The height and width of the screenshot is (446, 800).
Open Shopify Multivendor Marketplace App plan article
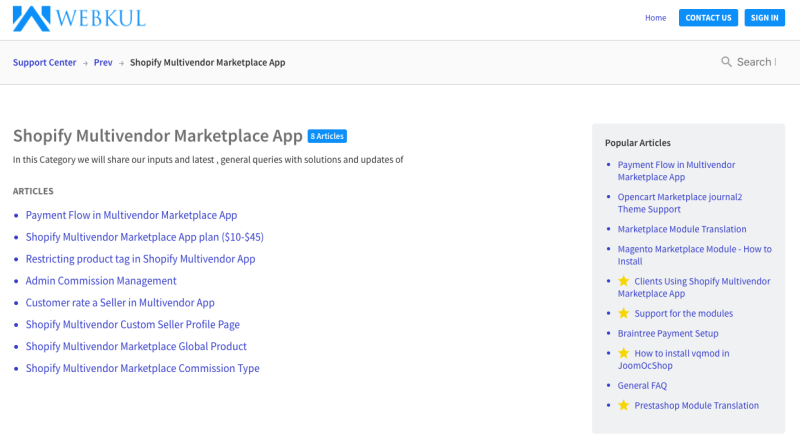[144, 237]
